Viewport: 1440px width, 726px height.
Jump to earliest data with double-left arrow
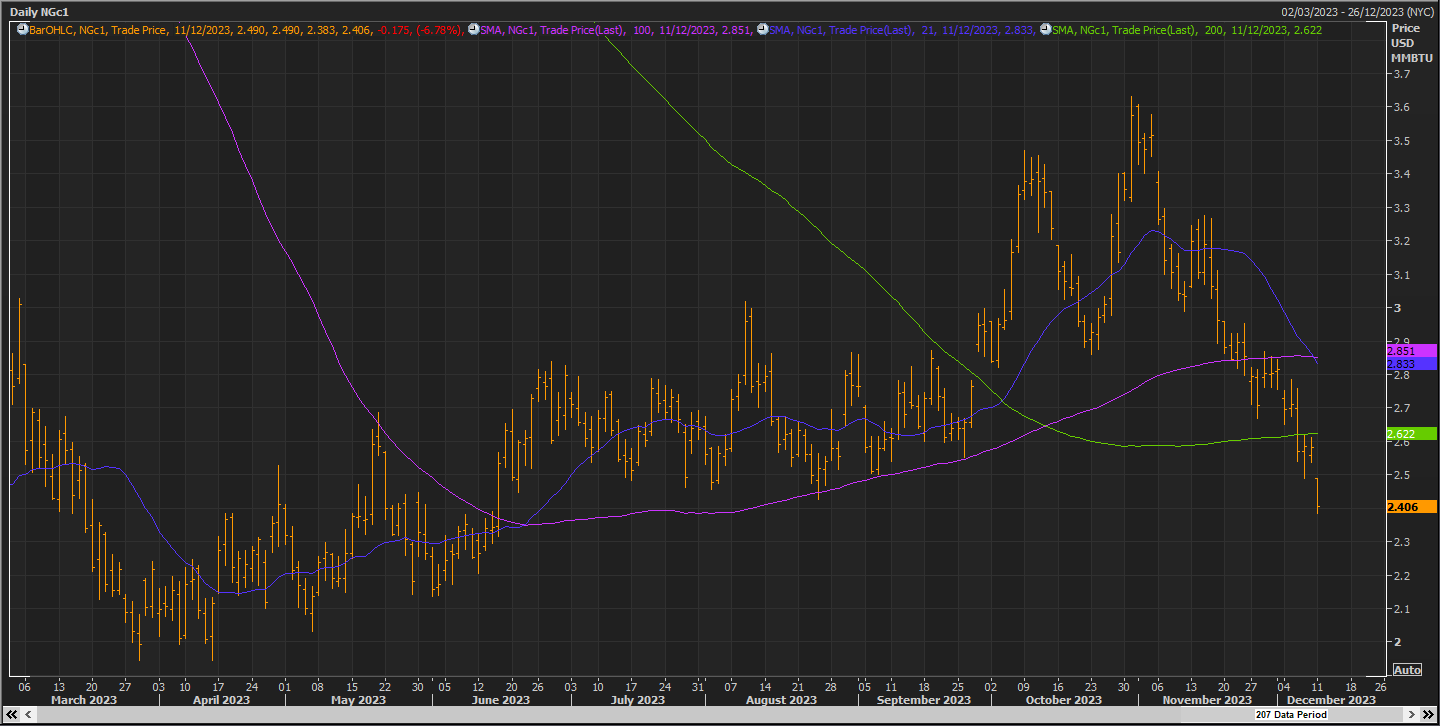pos(12,715)
